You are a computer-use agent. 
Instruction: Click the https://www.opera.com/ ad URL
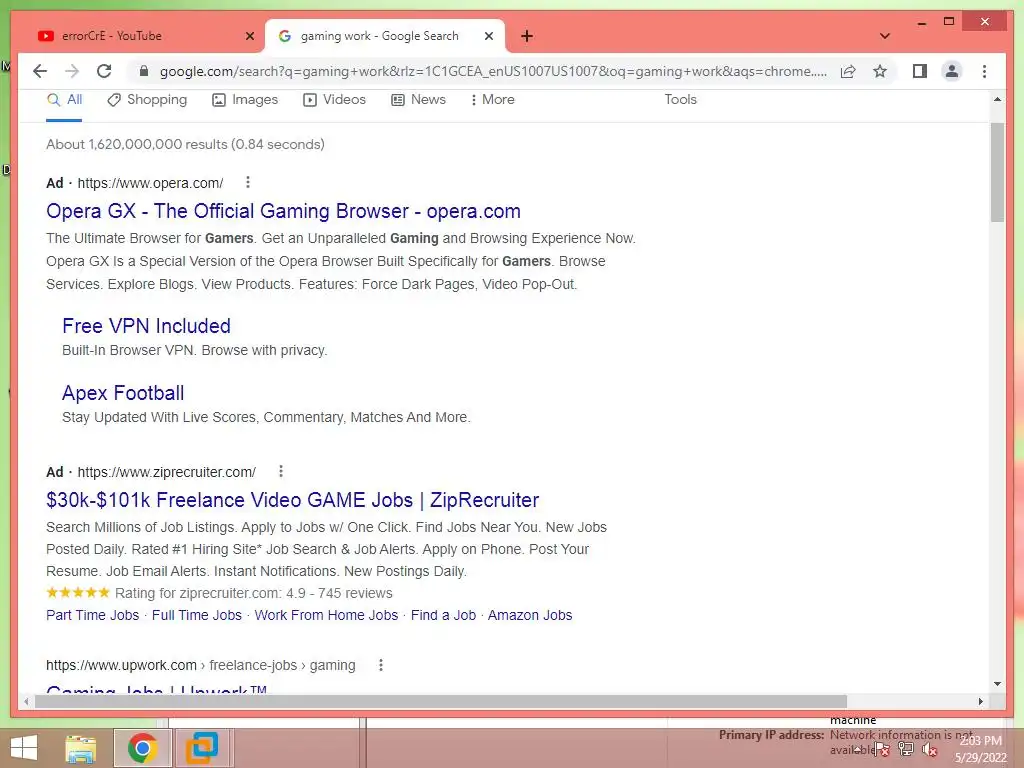(x=150, y=183)
